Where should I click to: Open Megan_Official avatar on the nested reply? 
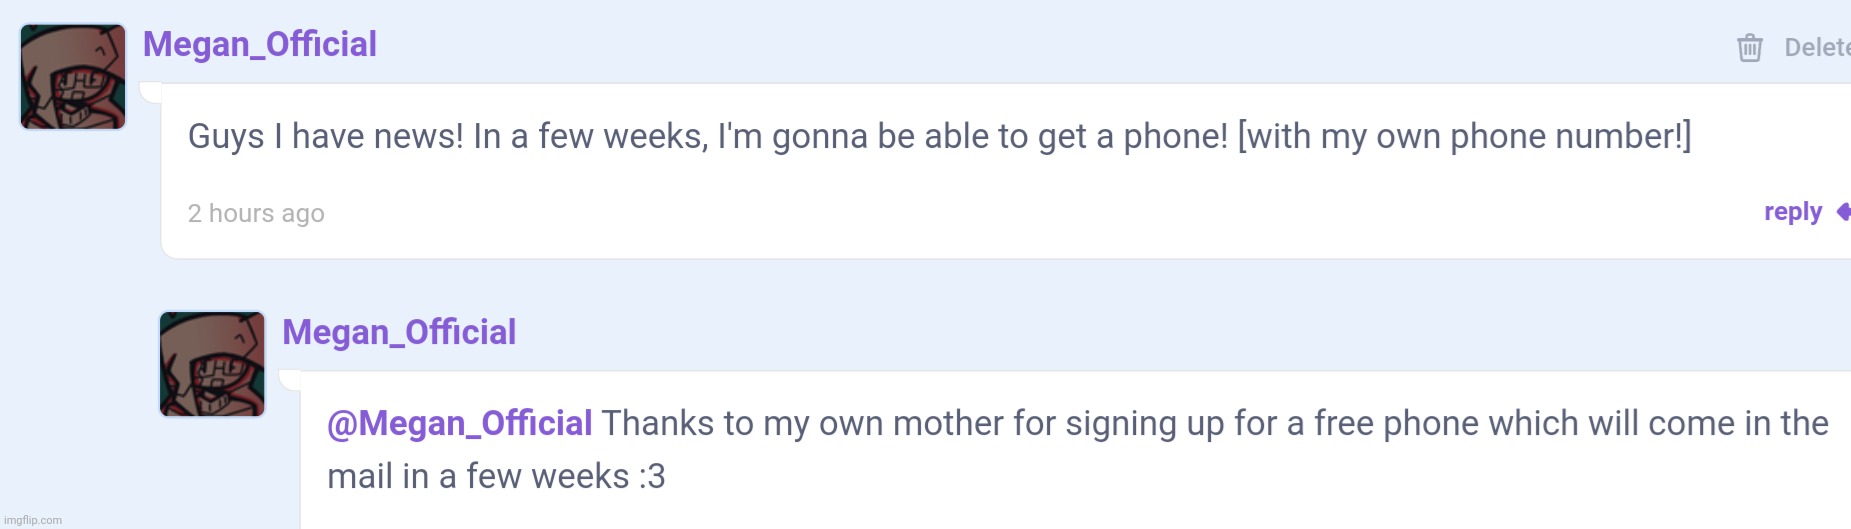[212, 364]
